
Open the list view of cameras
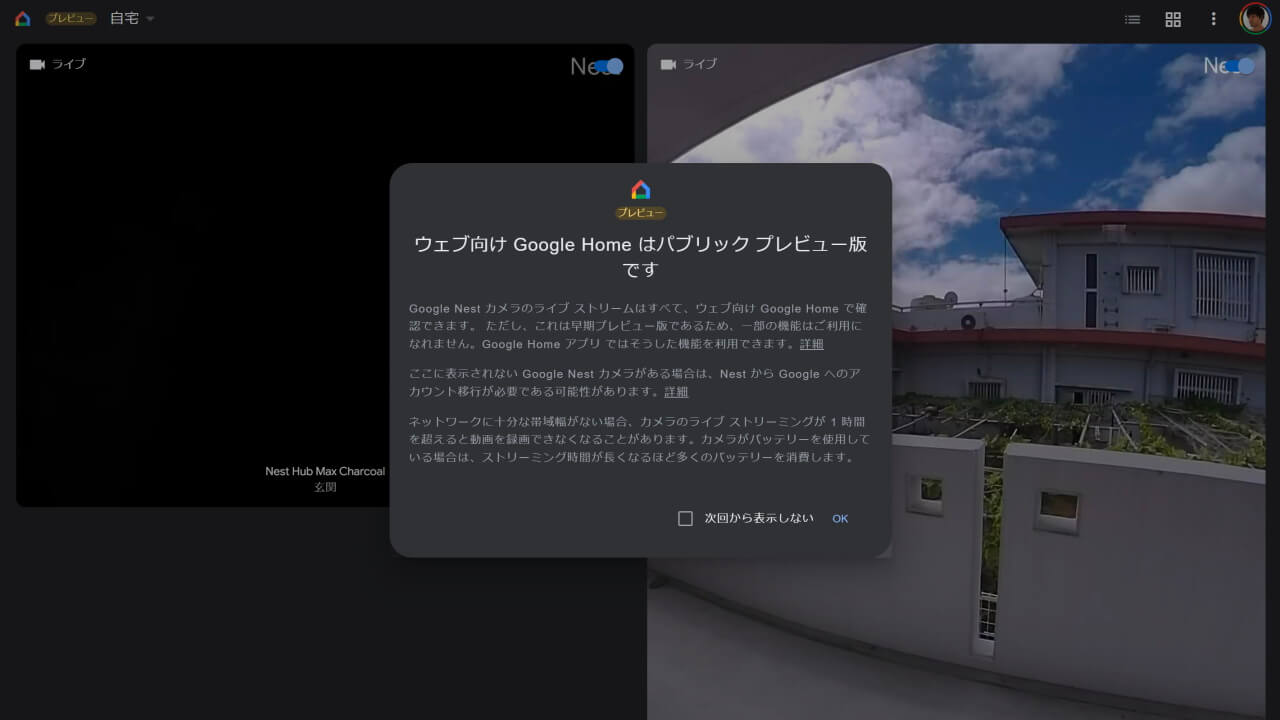pyautogui.click(x=1132, y=18)
